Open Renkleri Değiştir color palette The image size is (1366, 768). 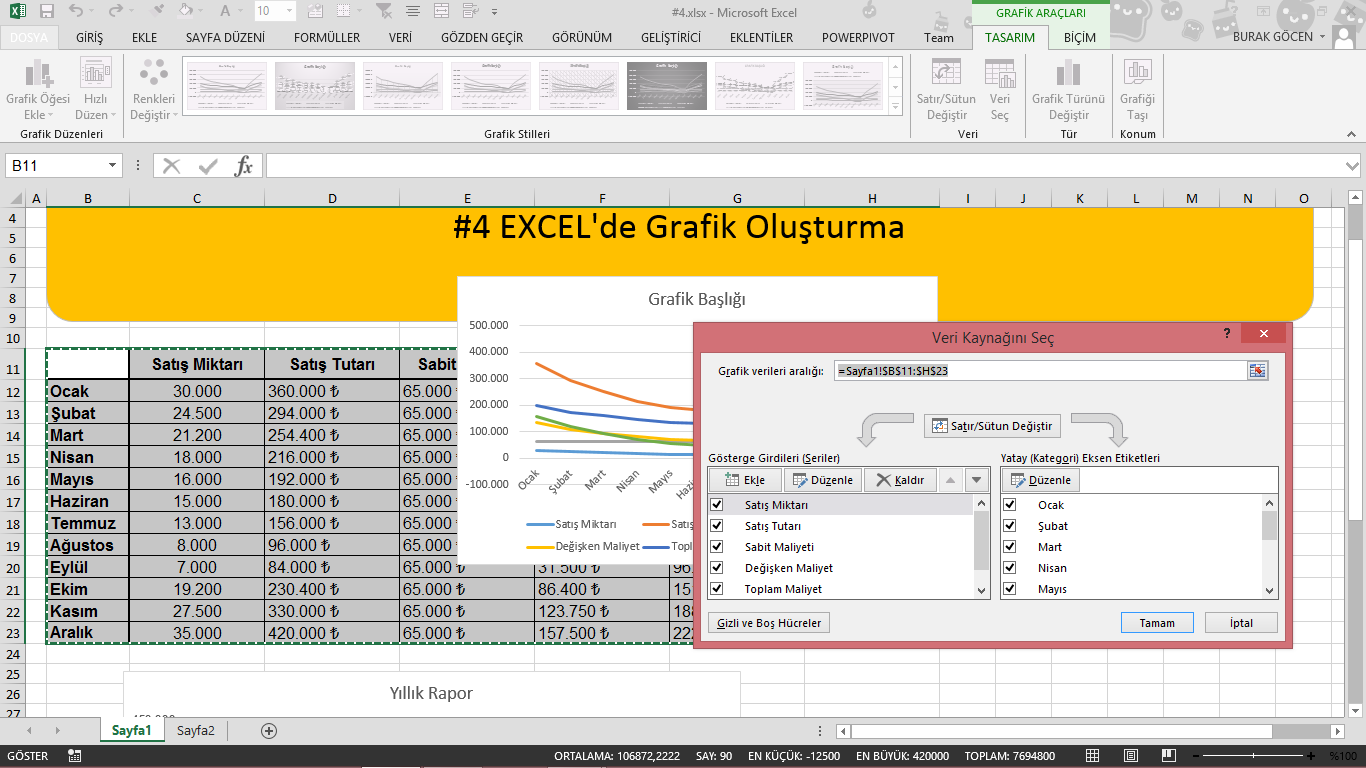[x=154, y=88]
